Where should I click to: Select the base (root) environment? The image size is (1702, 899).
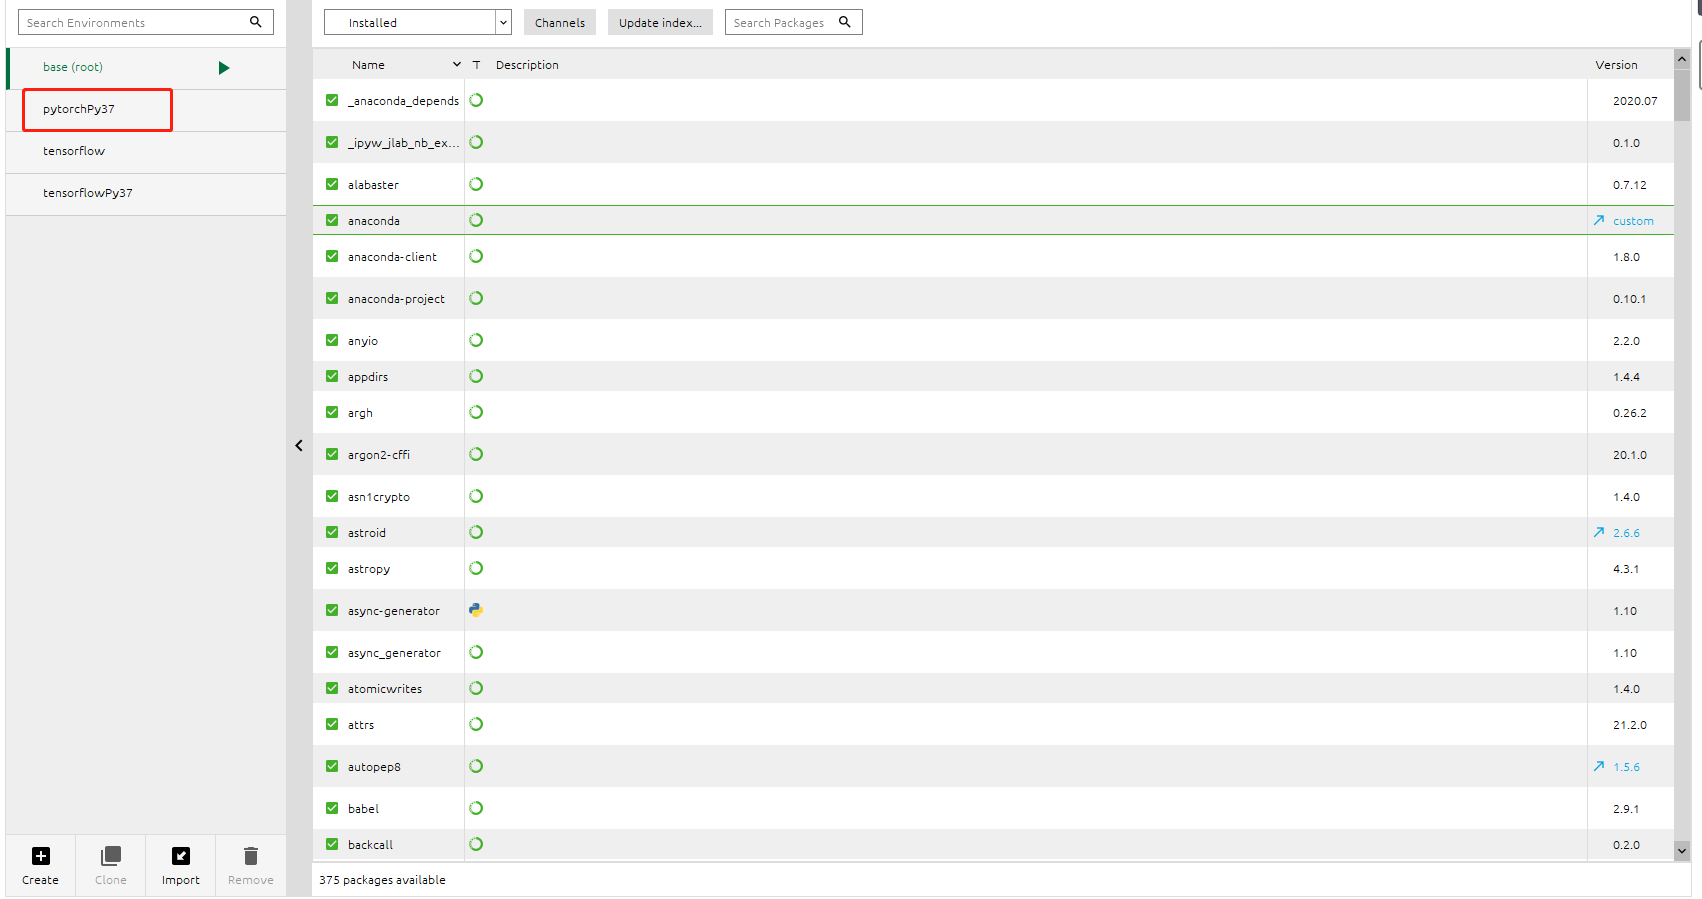pos(146,68)
